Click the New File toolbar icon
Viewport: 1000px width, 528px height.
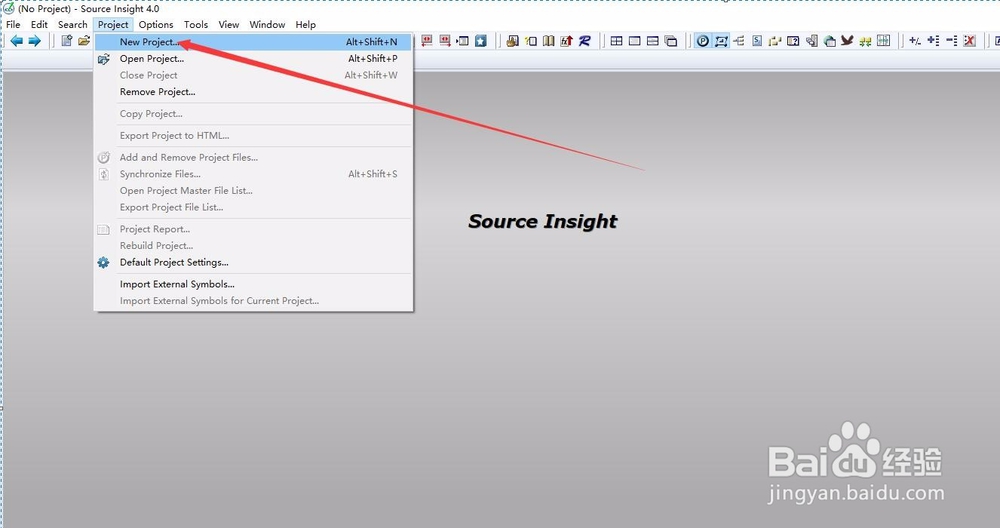coord(66,41)
